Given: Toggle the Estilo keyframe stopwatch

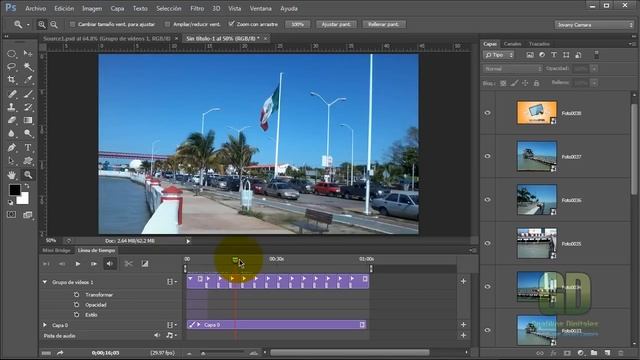Looking at the screenshot, I should click(x=76, y=315).
